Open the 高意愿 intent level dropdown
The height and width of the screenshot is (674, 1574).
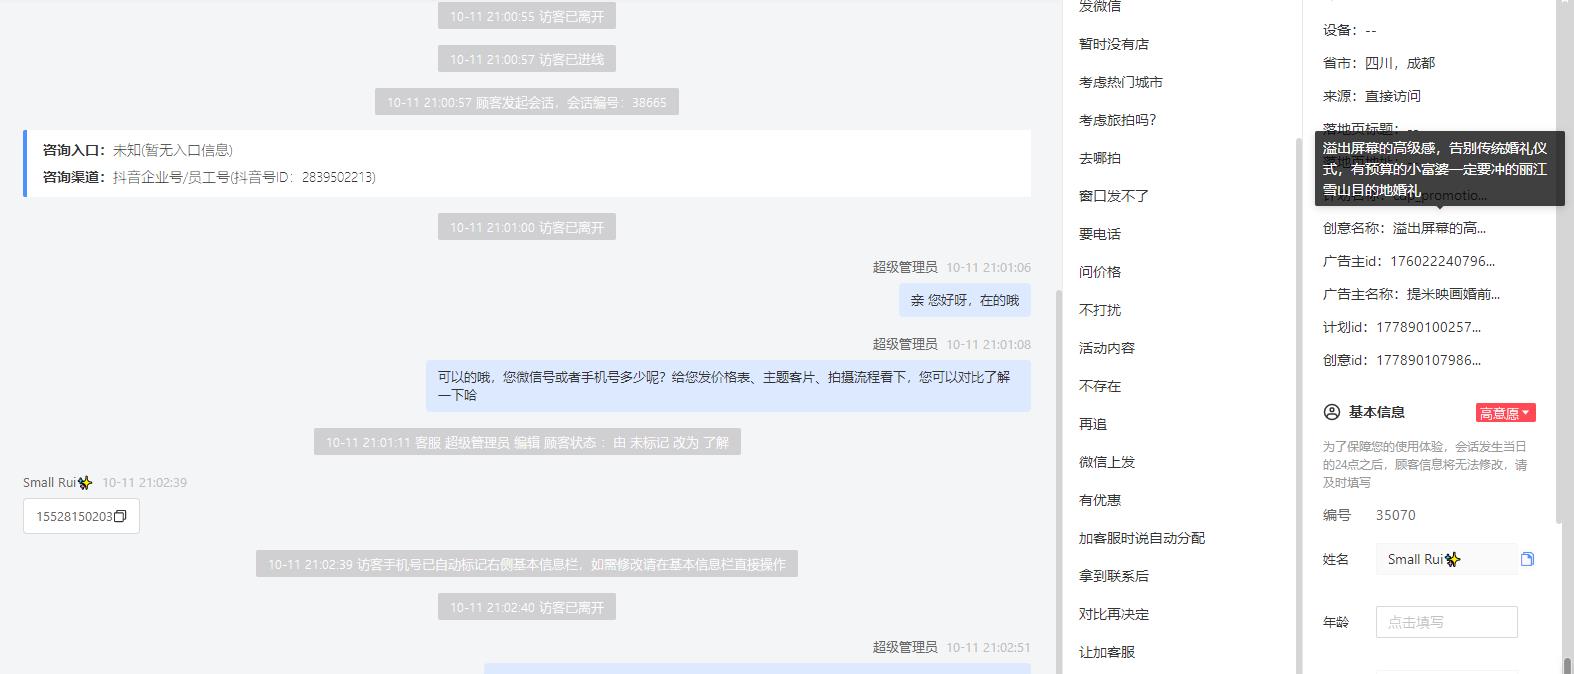pyautogui.click(x=1505, y=413)
